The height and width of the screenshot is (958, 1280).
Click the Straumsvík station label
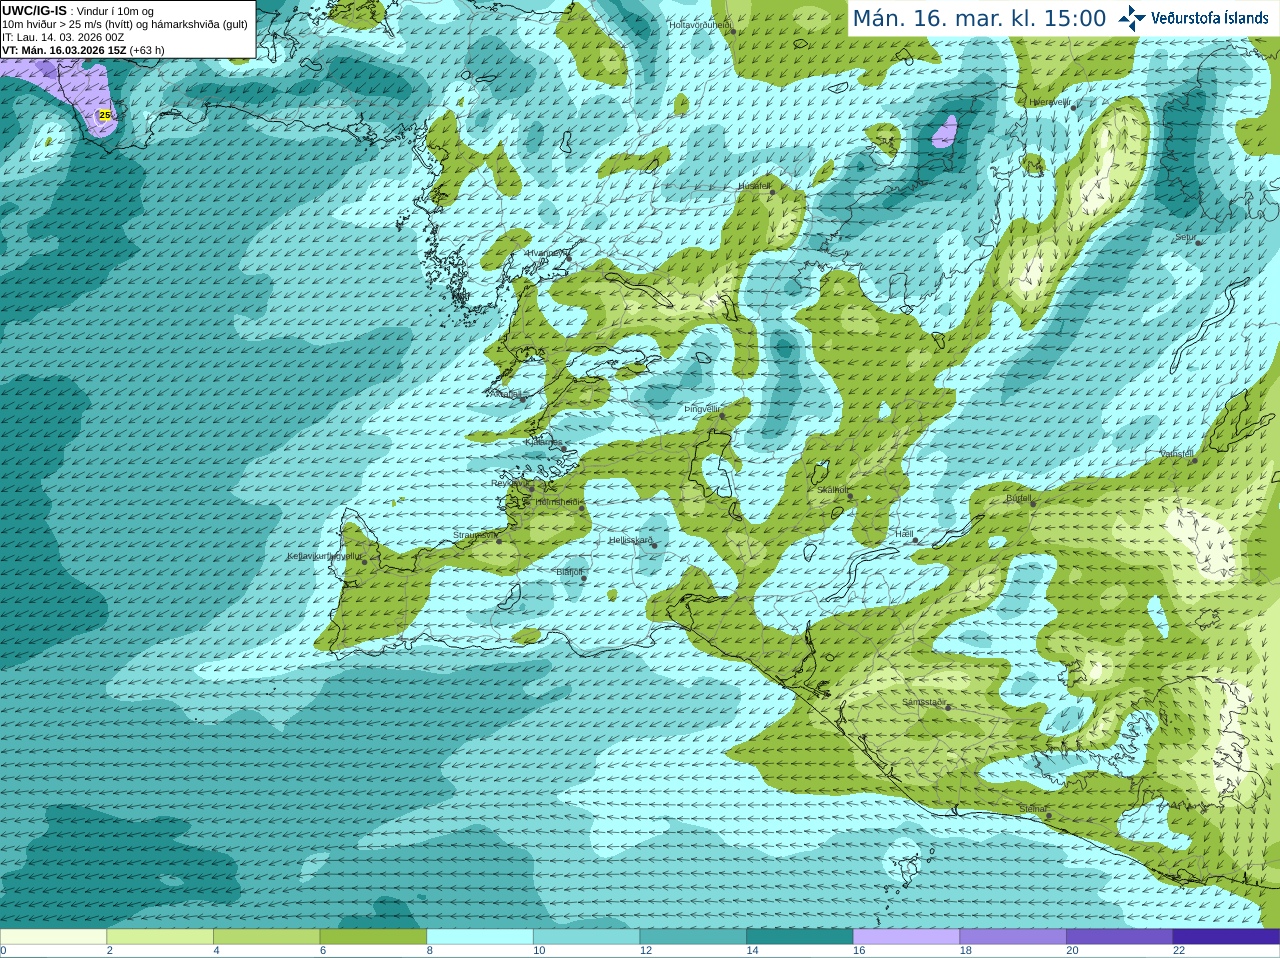pos(474,535)
